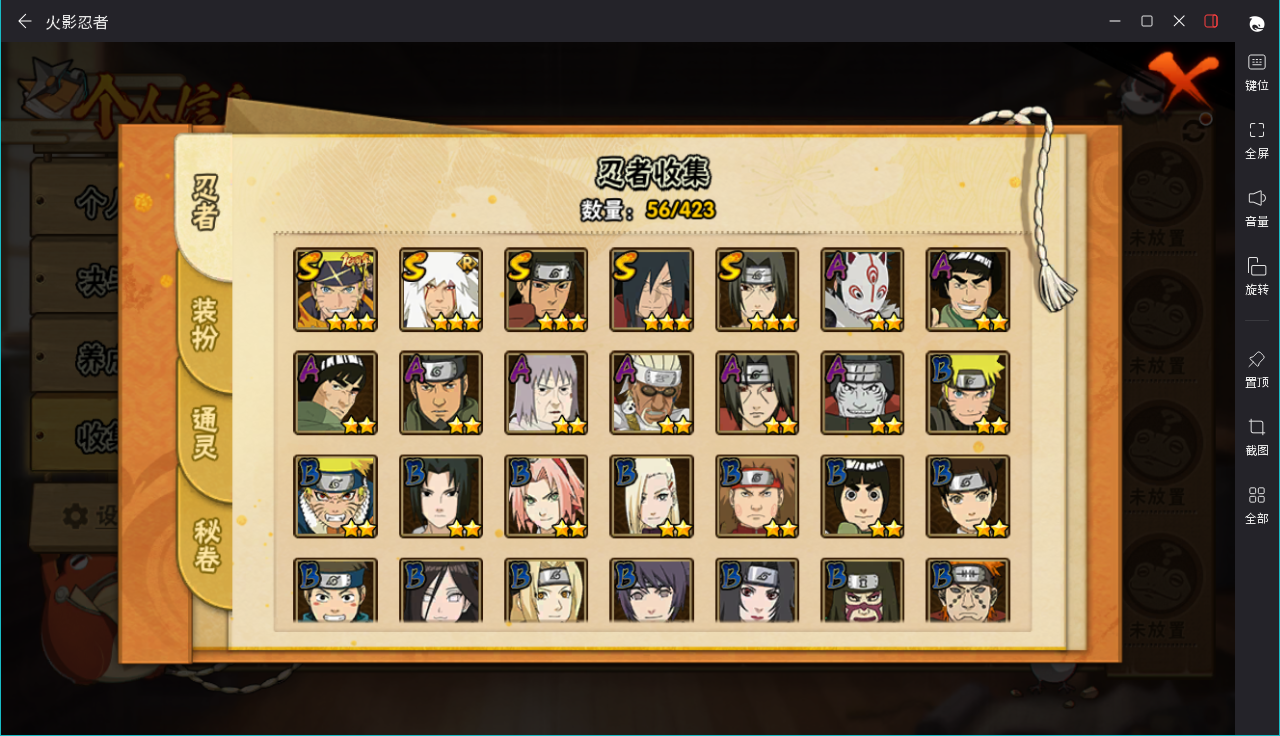The image size is (1280, 736).
Task: Select the A-rank fox mask ninja card
Action: [x=862, y=289]
